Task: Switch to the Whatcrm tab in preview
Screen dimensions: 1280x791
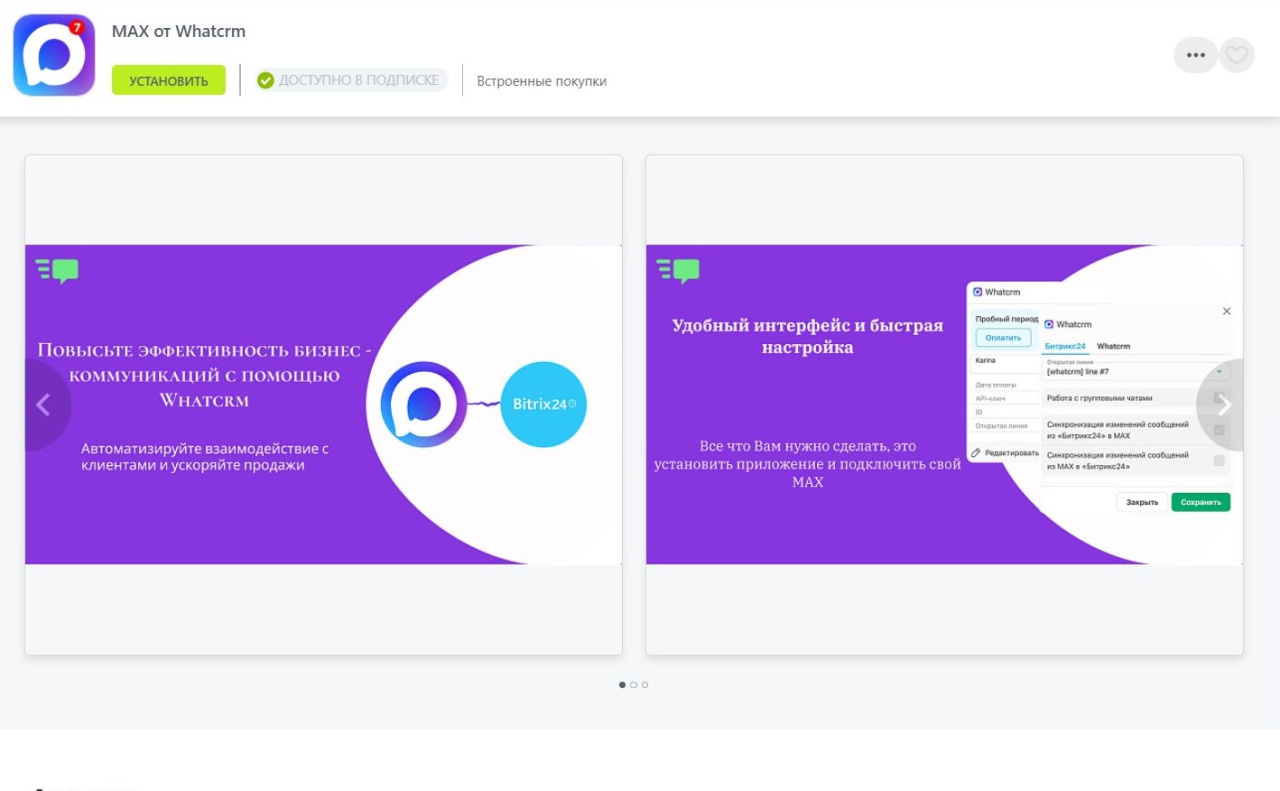Action: pos(1113,346)
